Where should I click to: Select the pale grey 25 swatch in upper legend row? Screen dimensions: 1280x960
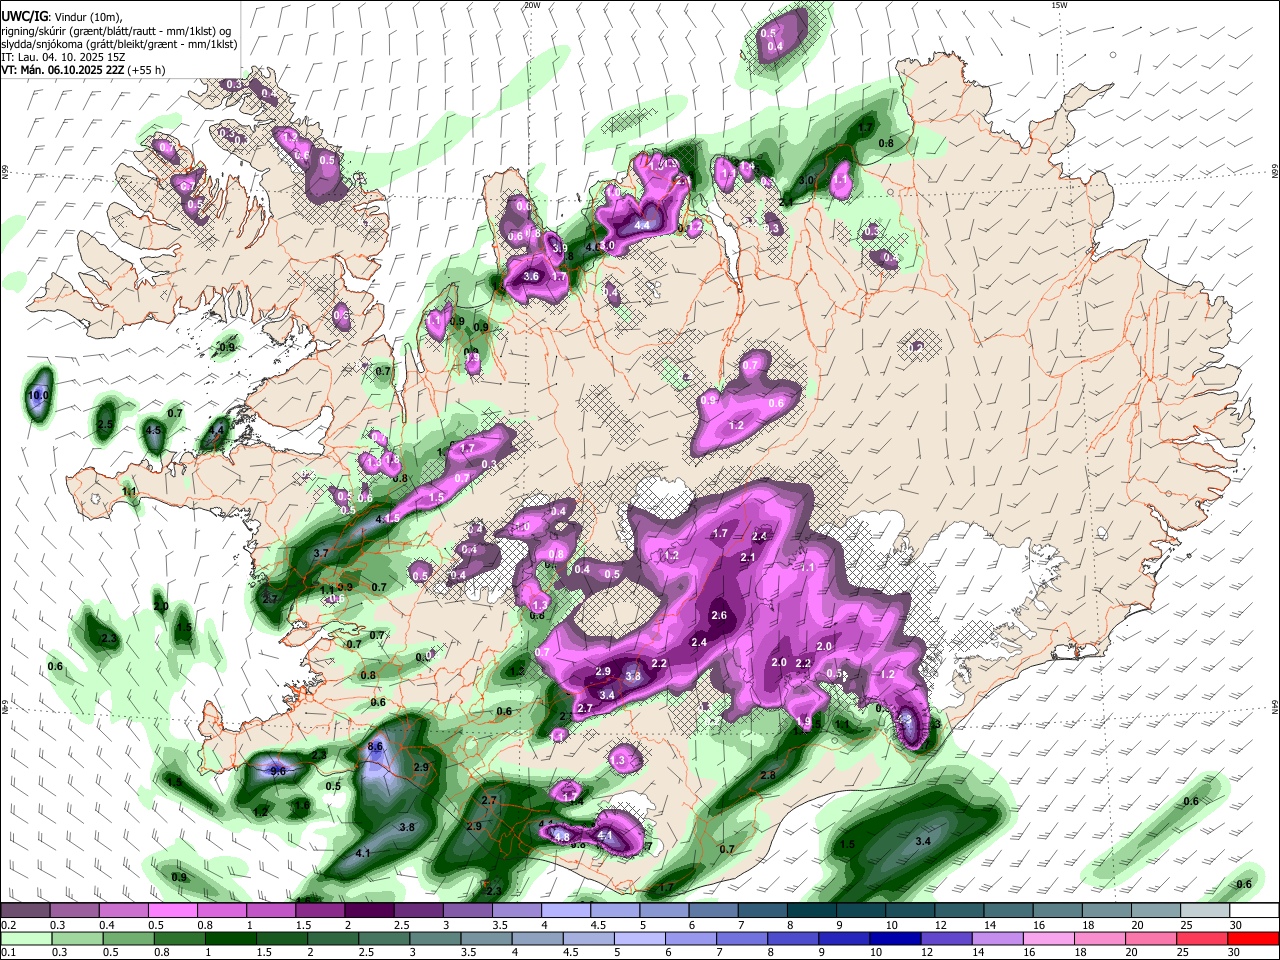tap(1205, 911)
